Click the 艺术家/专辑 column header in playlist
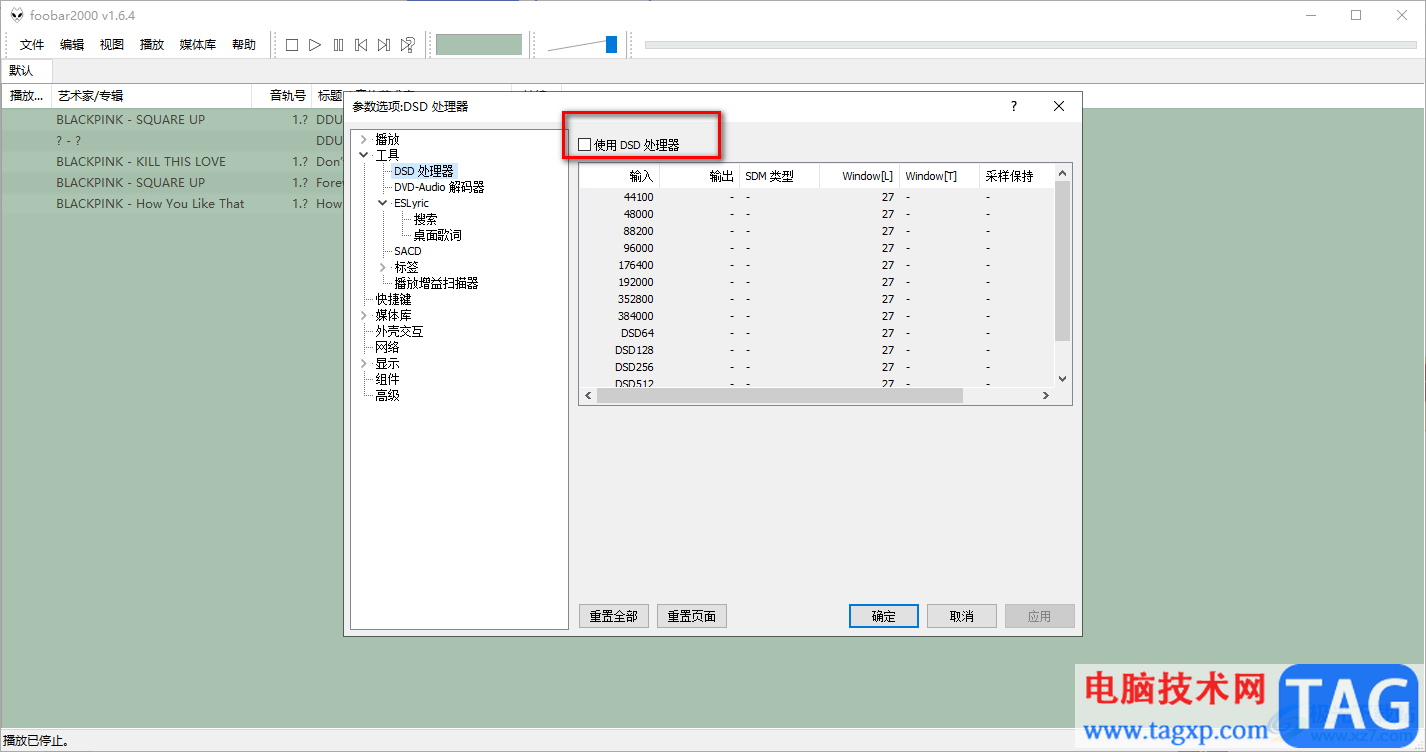The image size is (1426, 752). coord(151,96)
